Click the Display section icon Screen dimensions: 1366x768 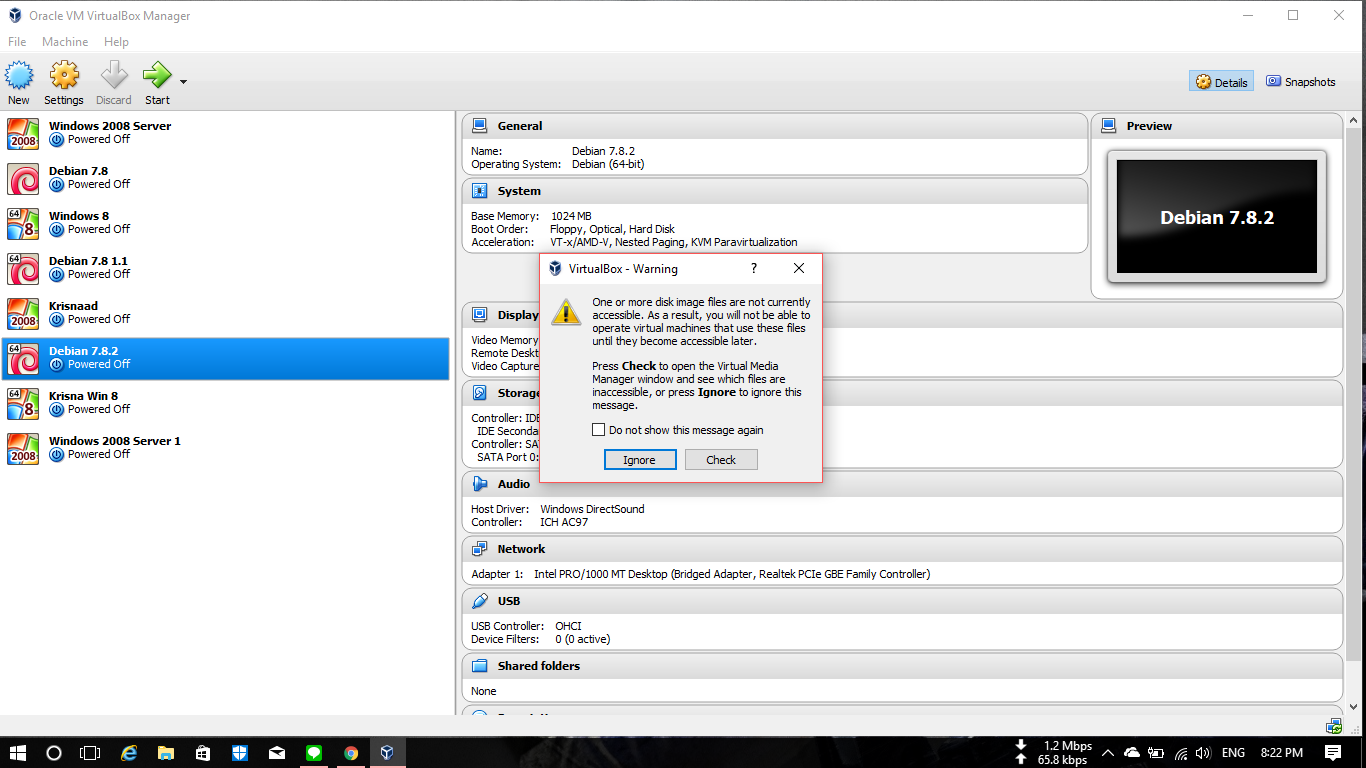480,315
